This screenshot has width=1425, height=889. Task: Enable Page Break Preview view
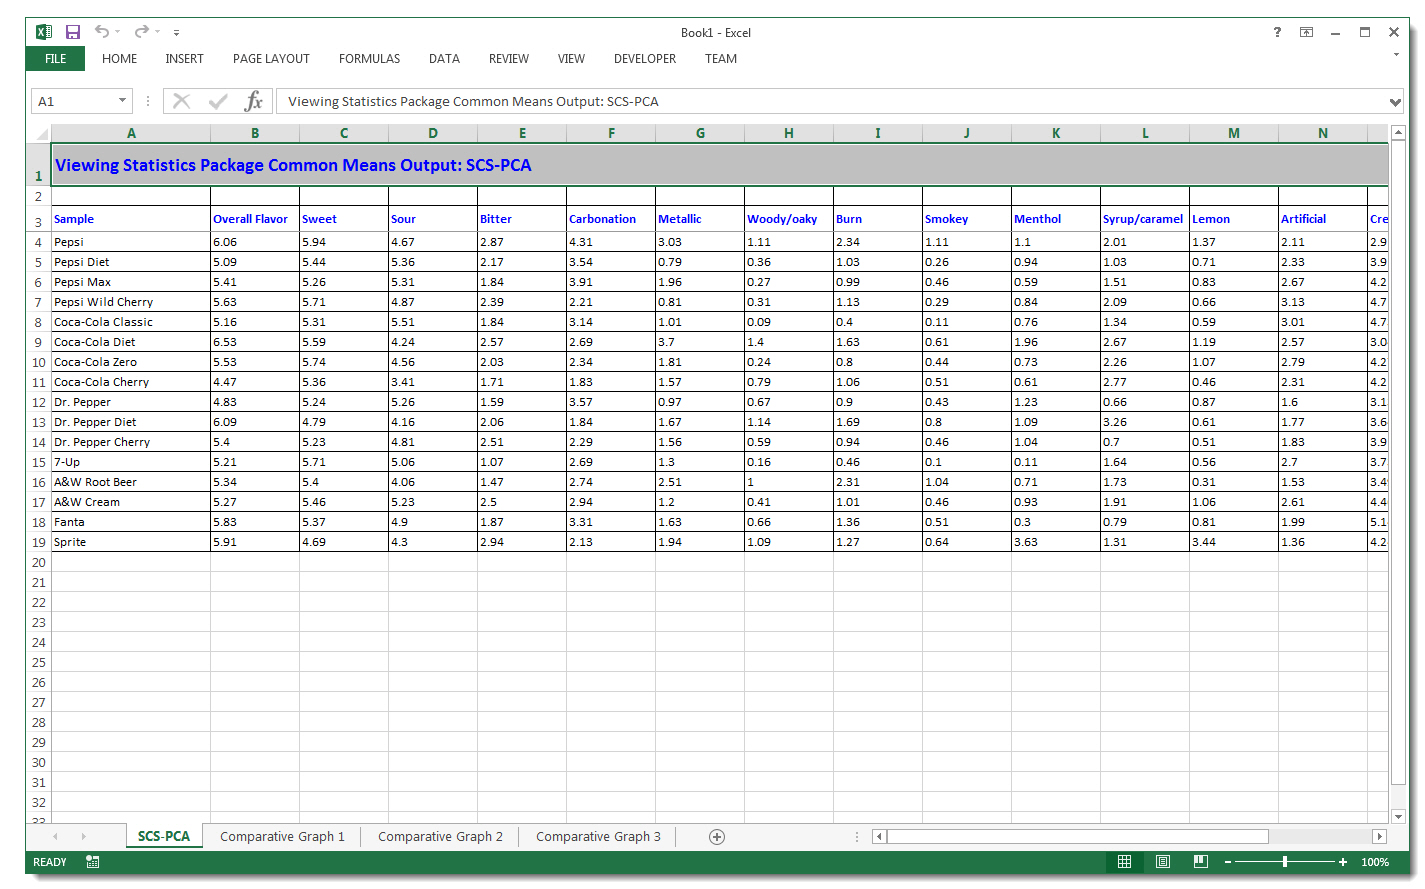click(1200, 861)
